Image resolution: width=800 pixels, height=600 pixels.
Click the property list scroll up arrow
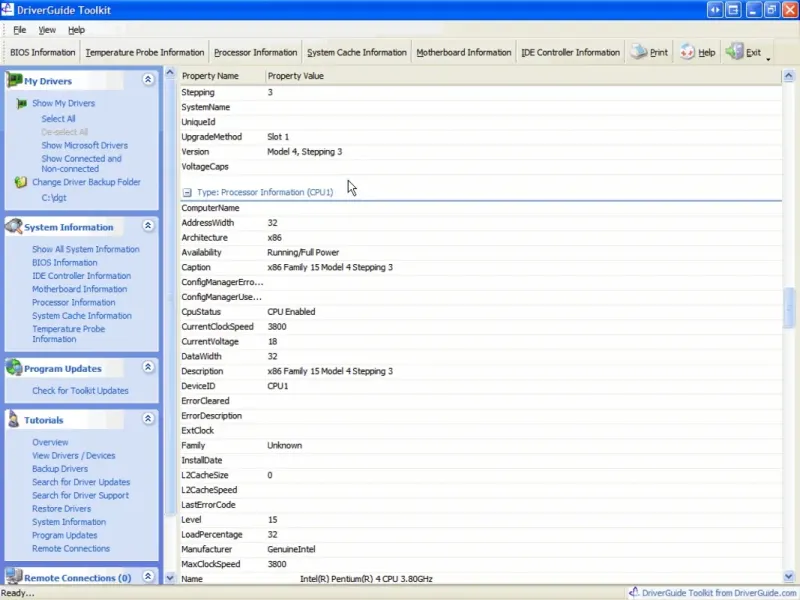point(789,76)
